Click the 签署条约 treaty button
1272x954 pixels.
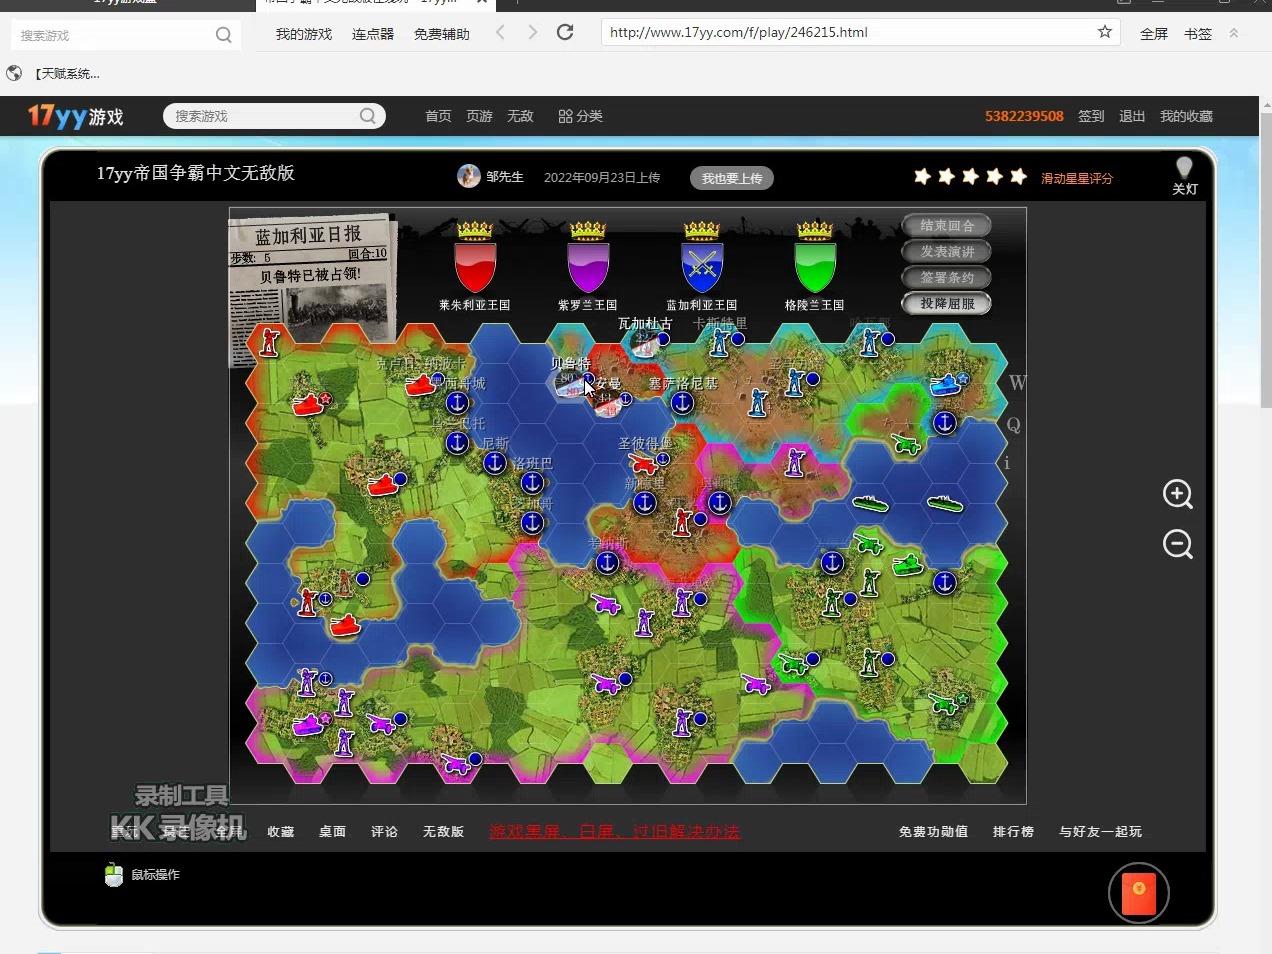pos(946,278)
